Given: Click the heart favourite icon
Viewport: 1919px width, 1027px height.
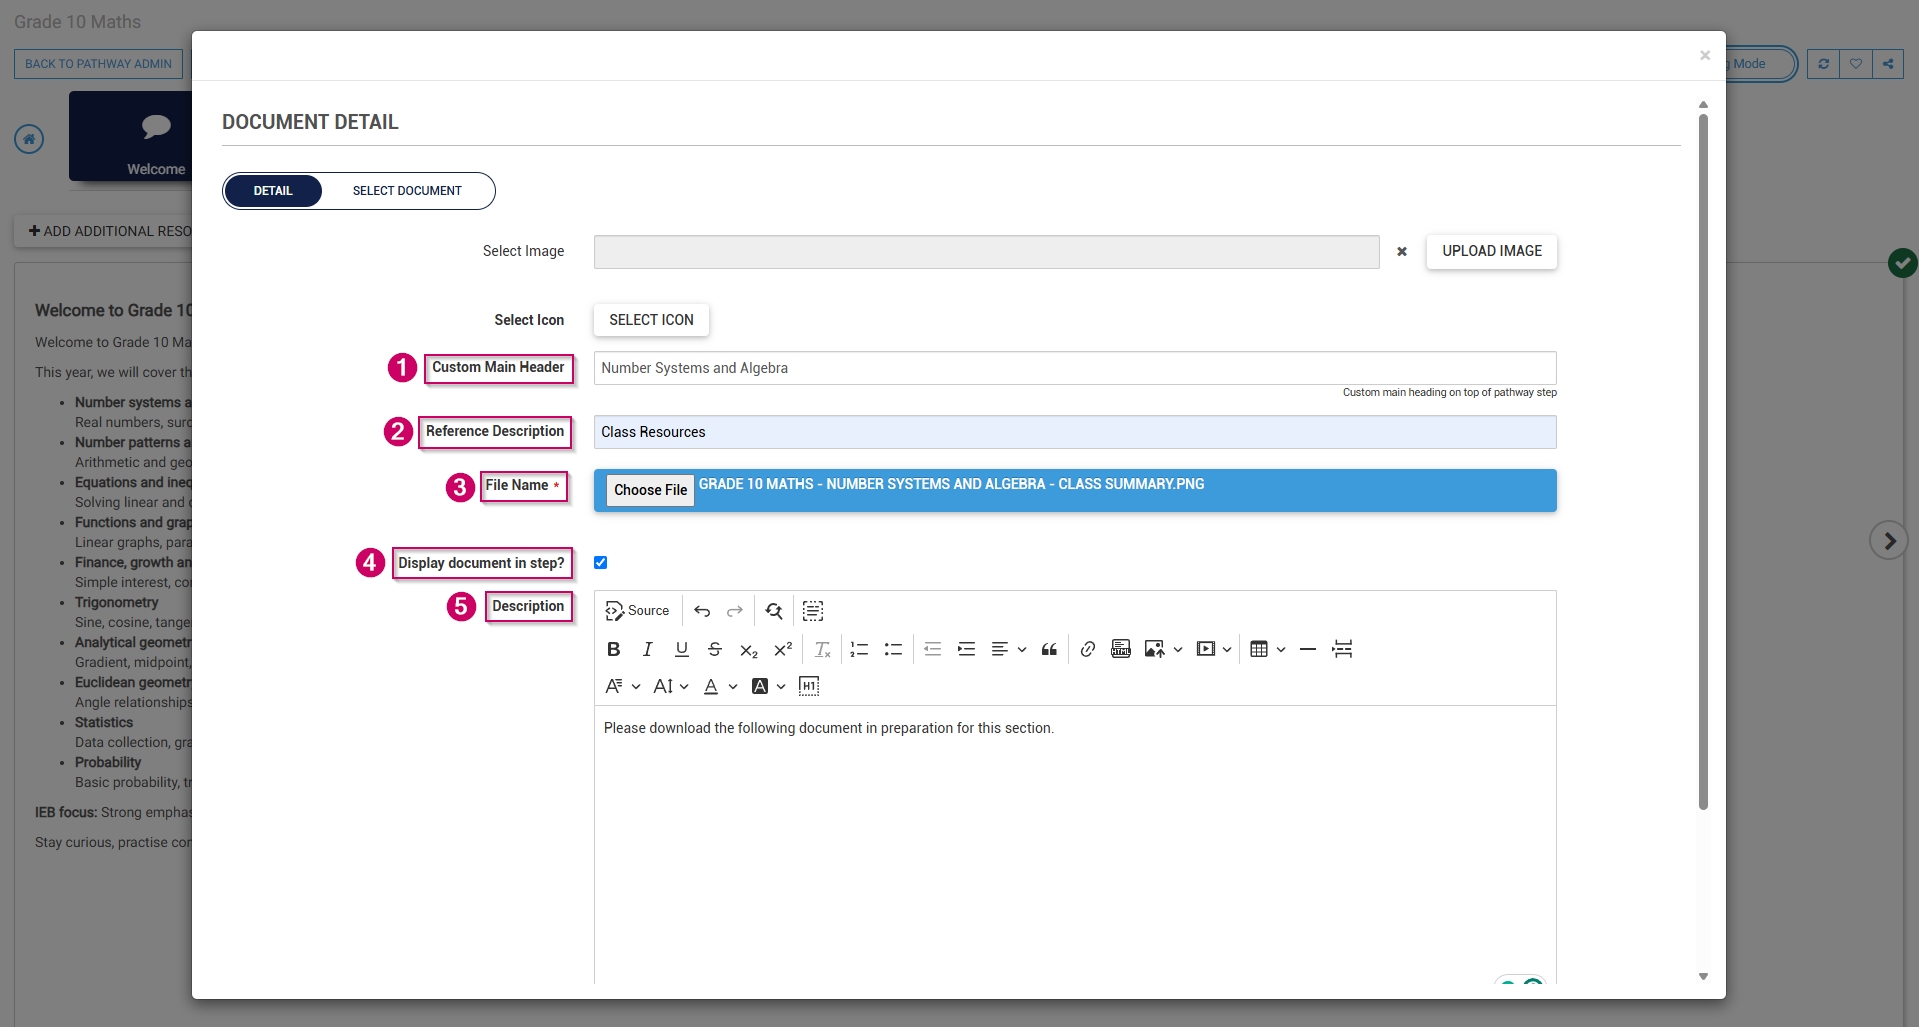Looking at the screenshot, I should [x=1856, y=64].
